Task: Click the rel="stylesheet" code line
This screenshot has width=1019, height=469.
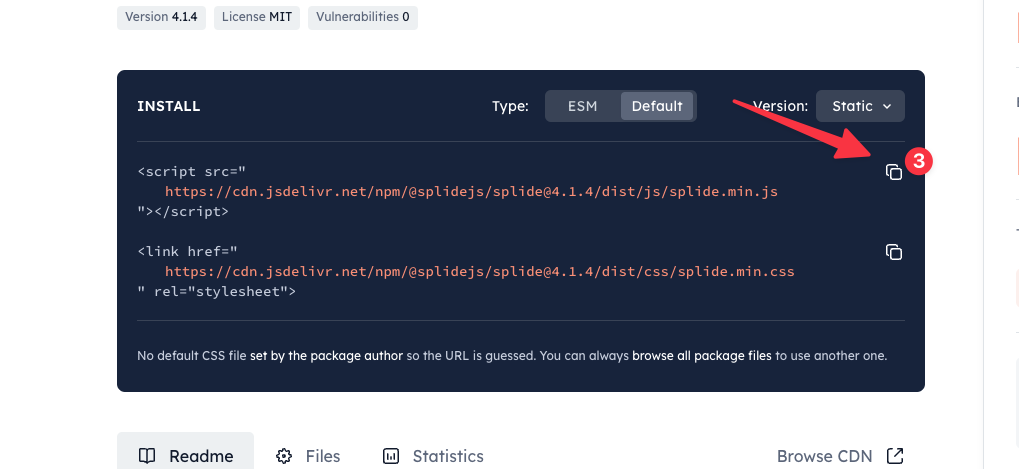Action: pyautogui.click(x=216, y=292)
